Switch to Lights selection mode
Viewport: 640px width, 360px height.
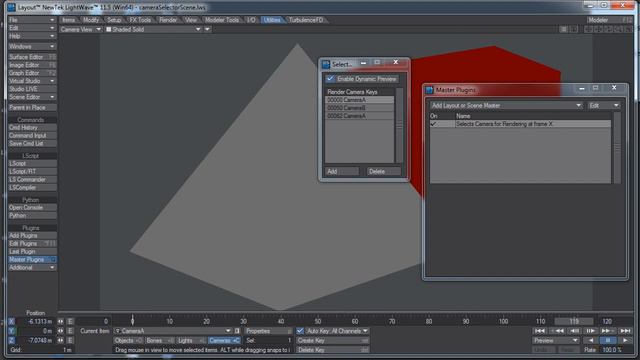pyautogui.click(x=191, y=340)
